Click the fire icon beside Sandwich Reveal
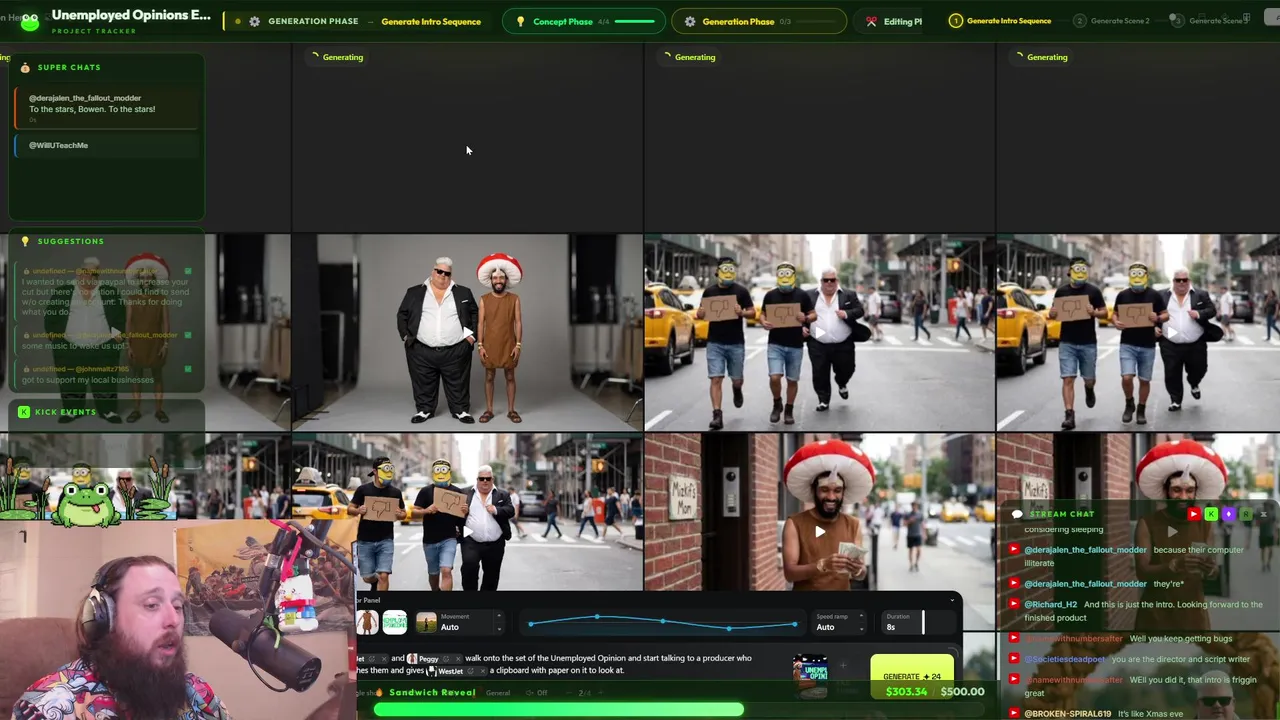 tap(379, 692)
